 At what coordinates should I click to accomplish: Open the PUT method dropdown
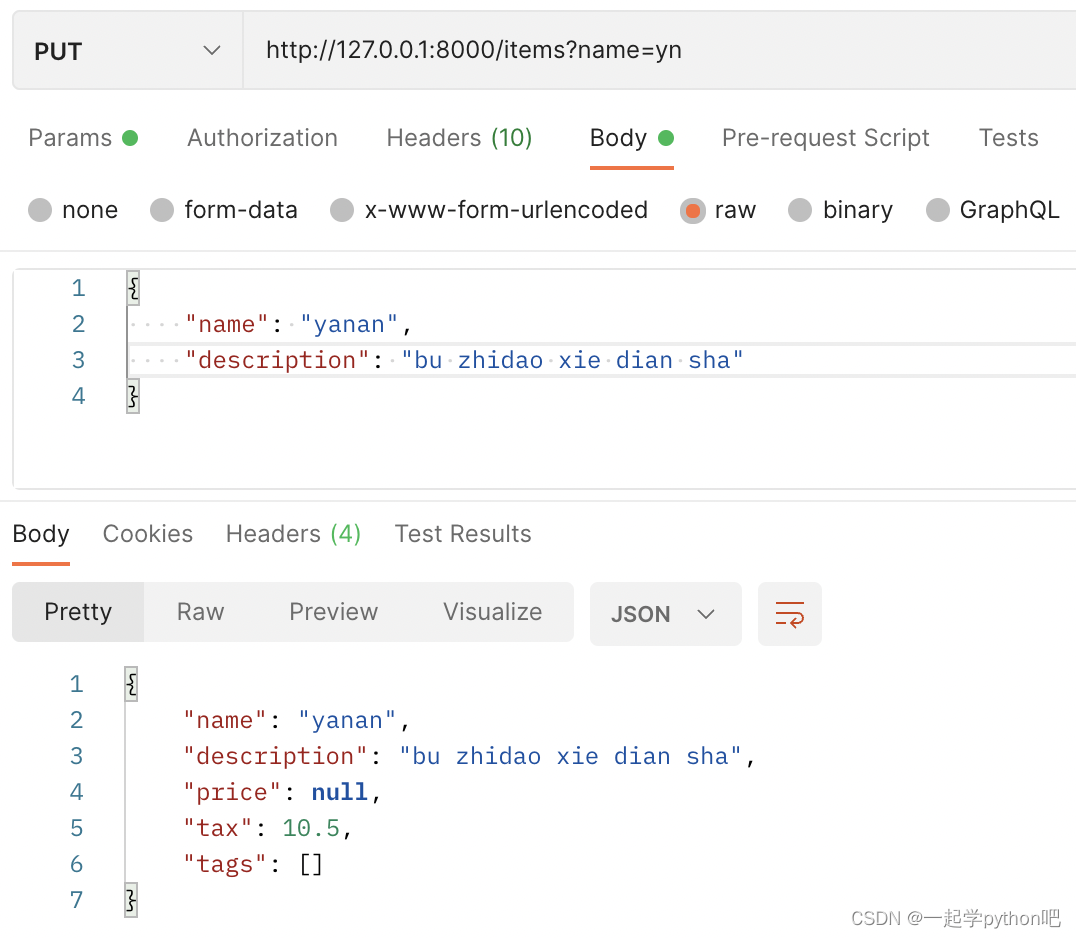tap(128, 51)
